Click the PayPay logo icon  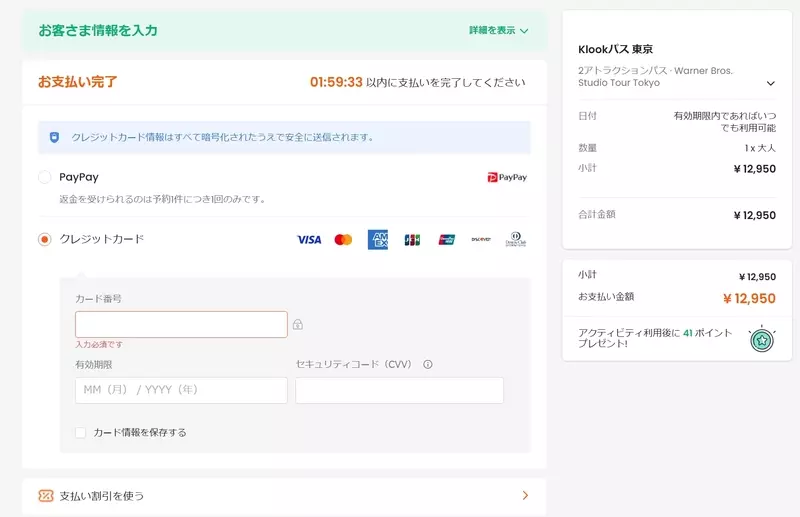tap(507, 177)
